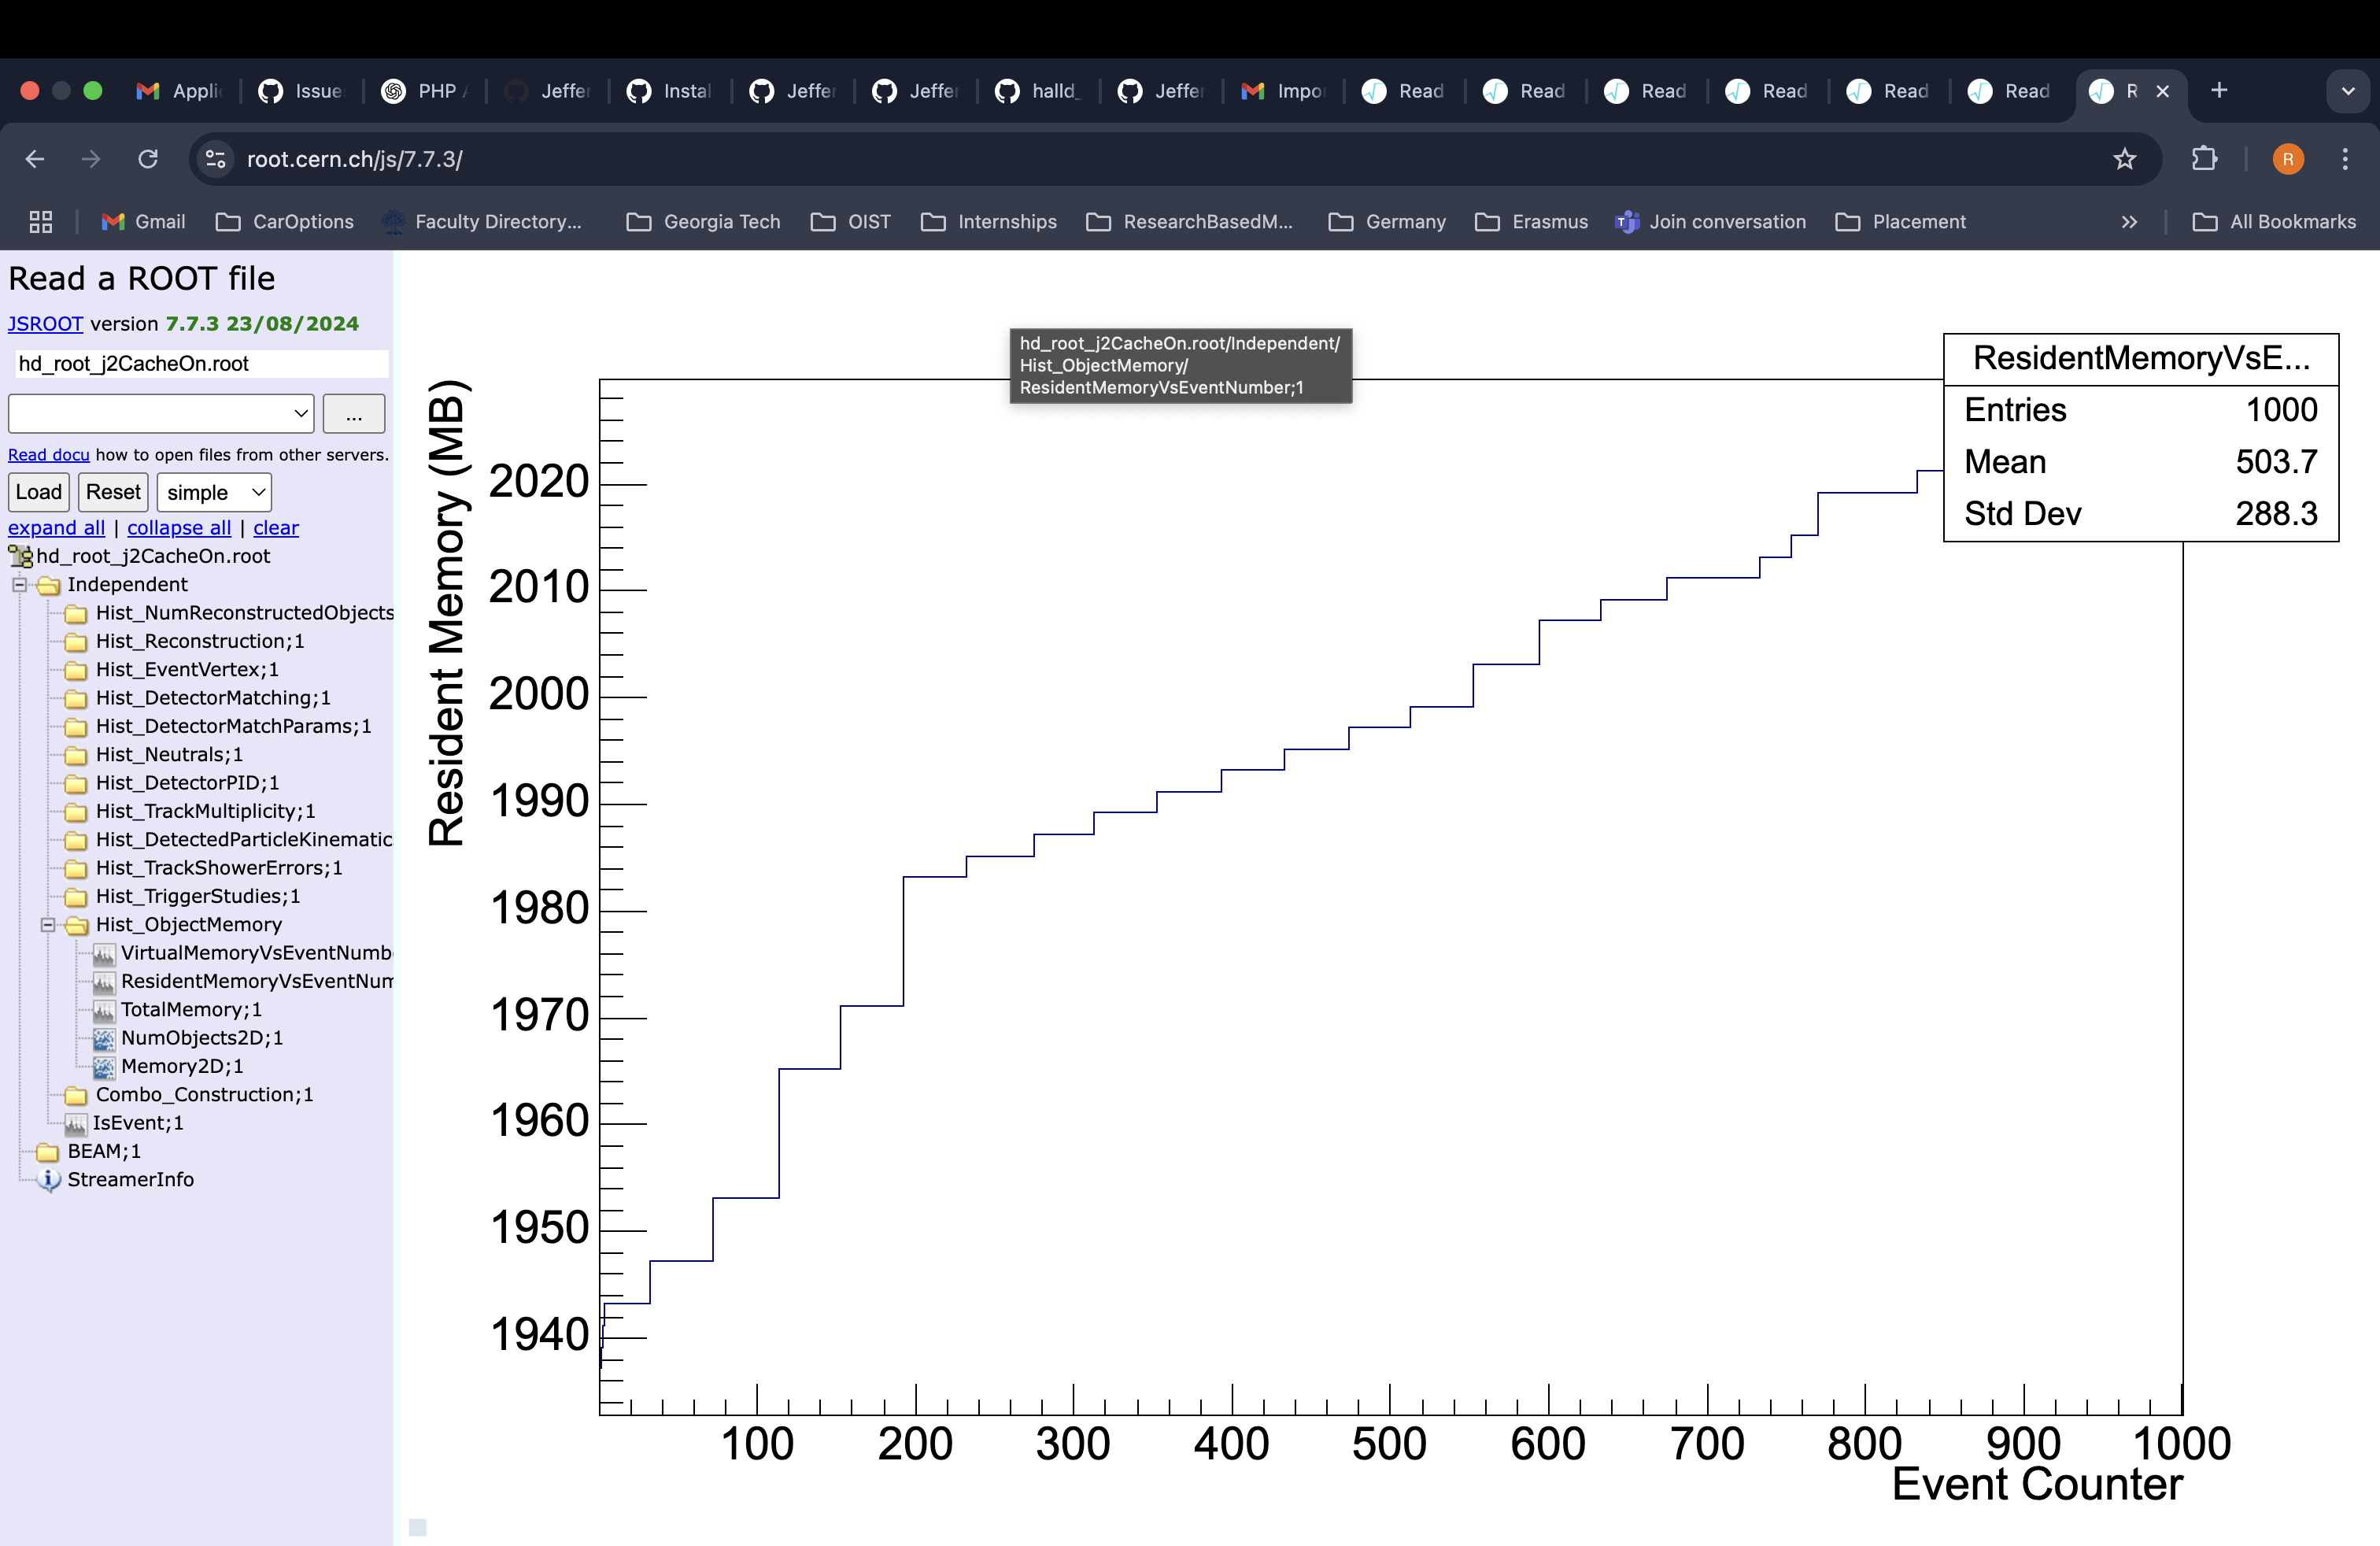2380x1546 pixels.
Task: Open the empty file selection combo box
Action: (161, 414)
